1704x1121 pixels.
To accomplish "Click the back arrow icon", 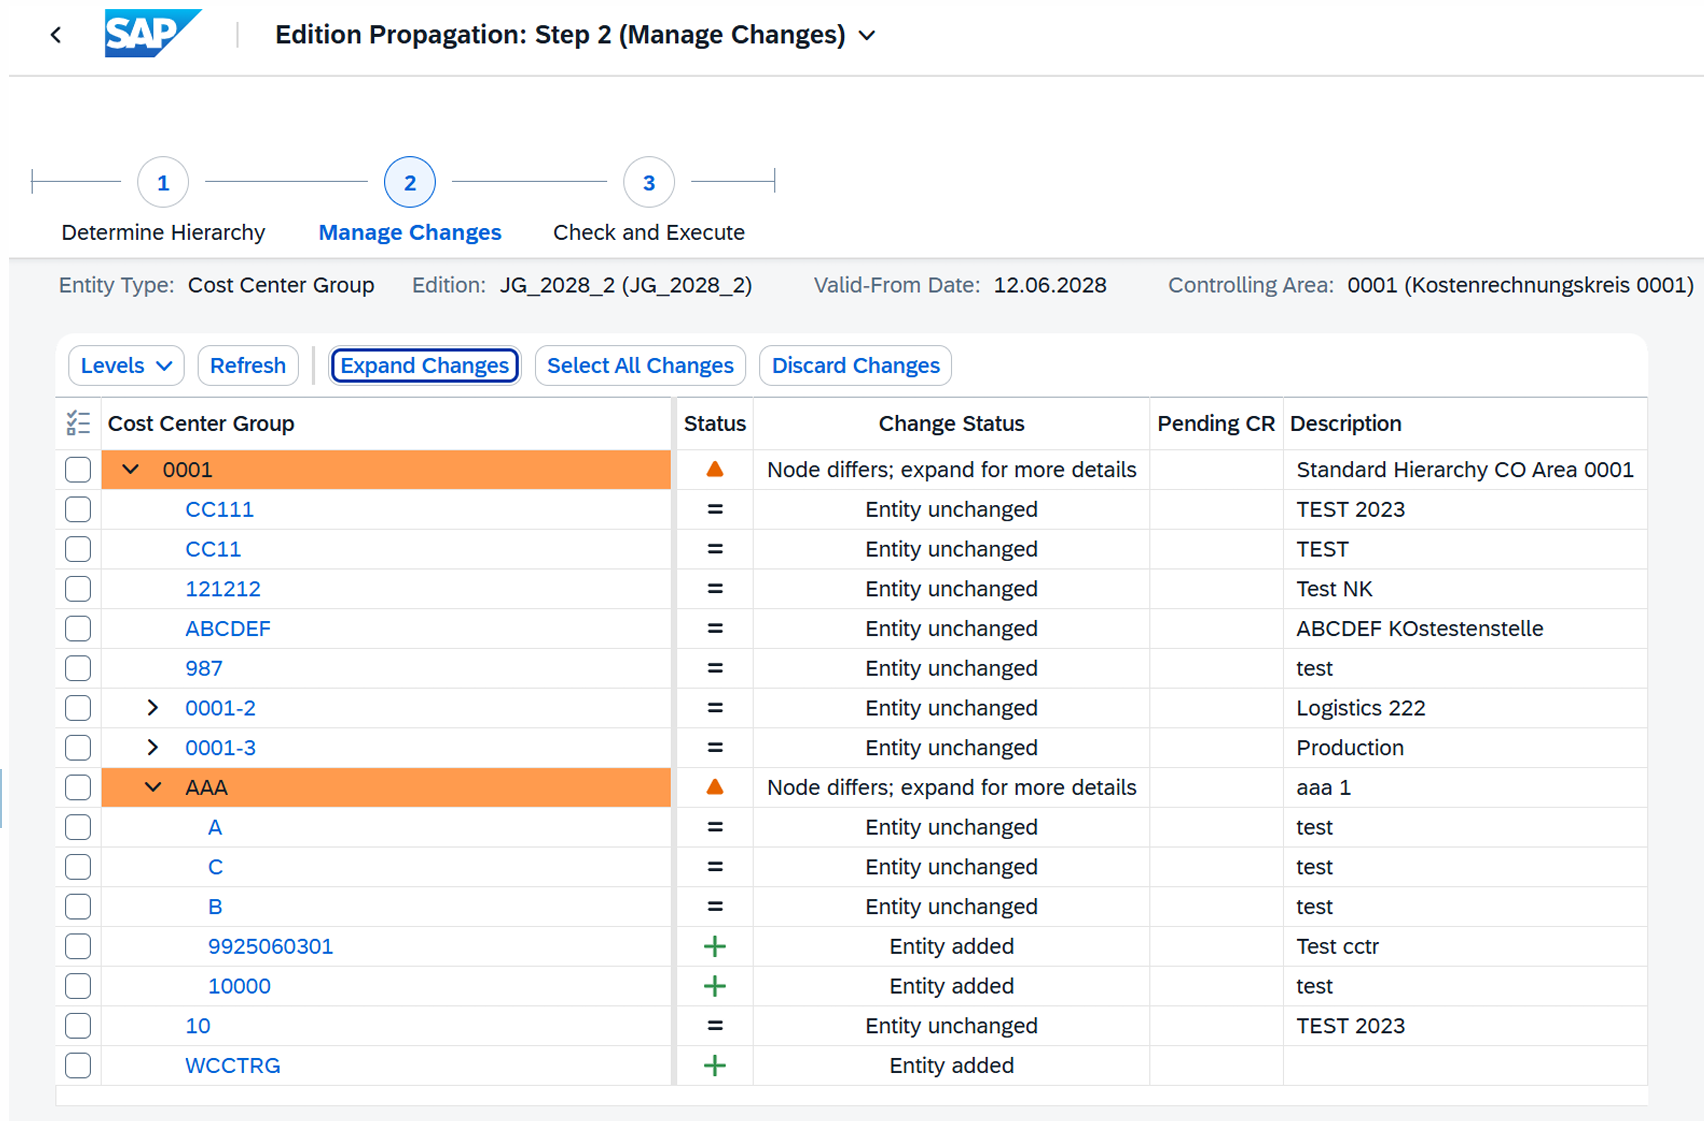I will [56, 36].
